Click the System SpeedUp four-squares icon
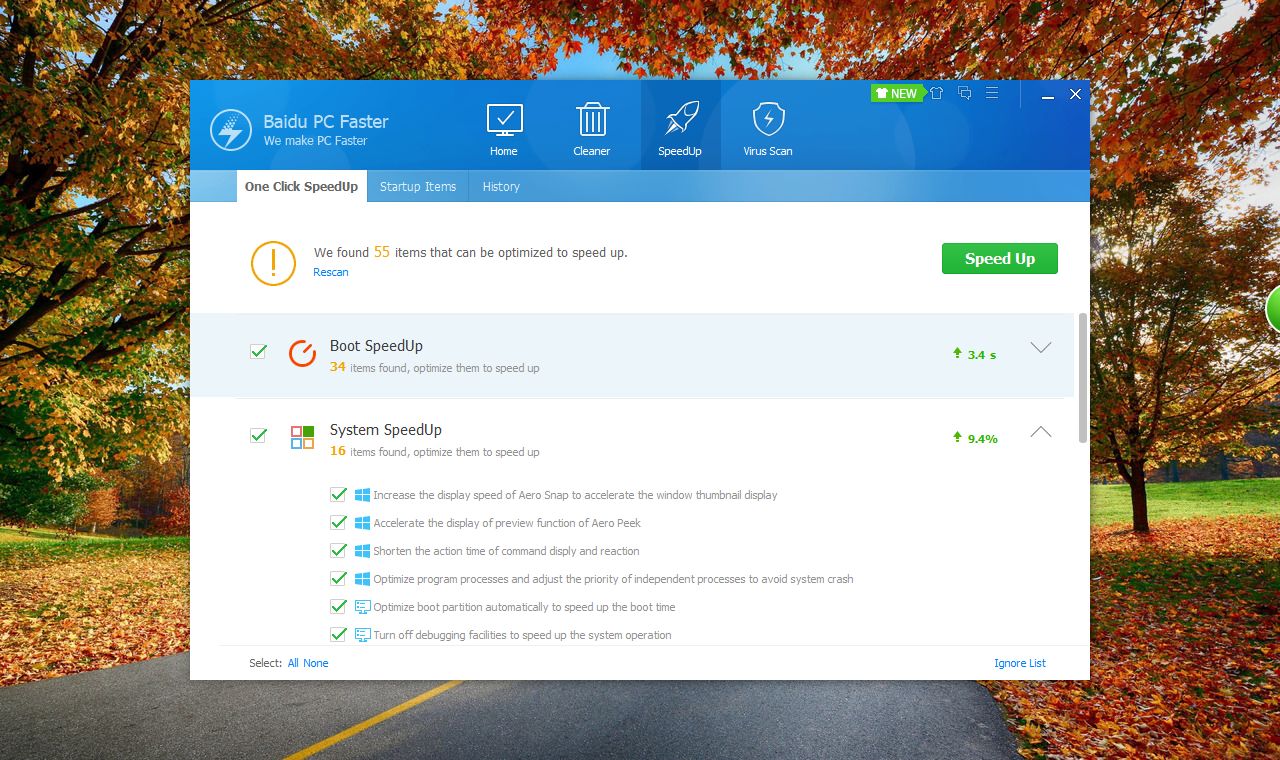 302,438
